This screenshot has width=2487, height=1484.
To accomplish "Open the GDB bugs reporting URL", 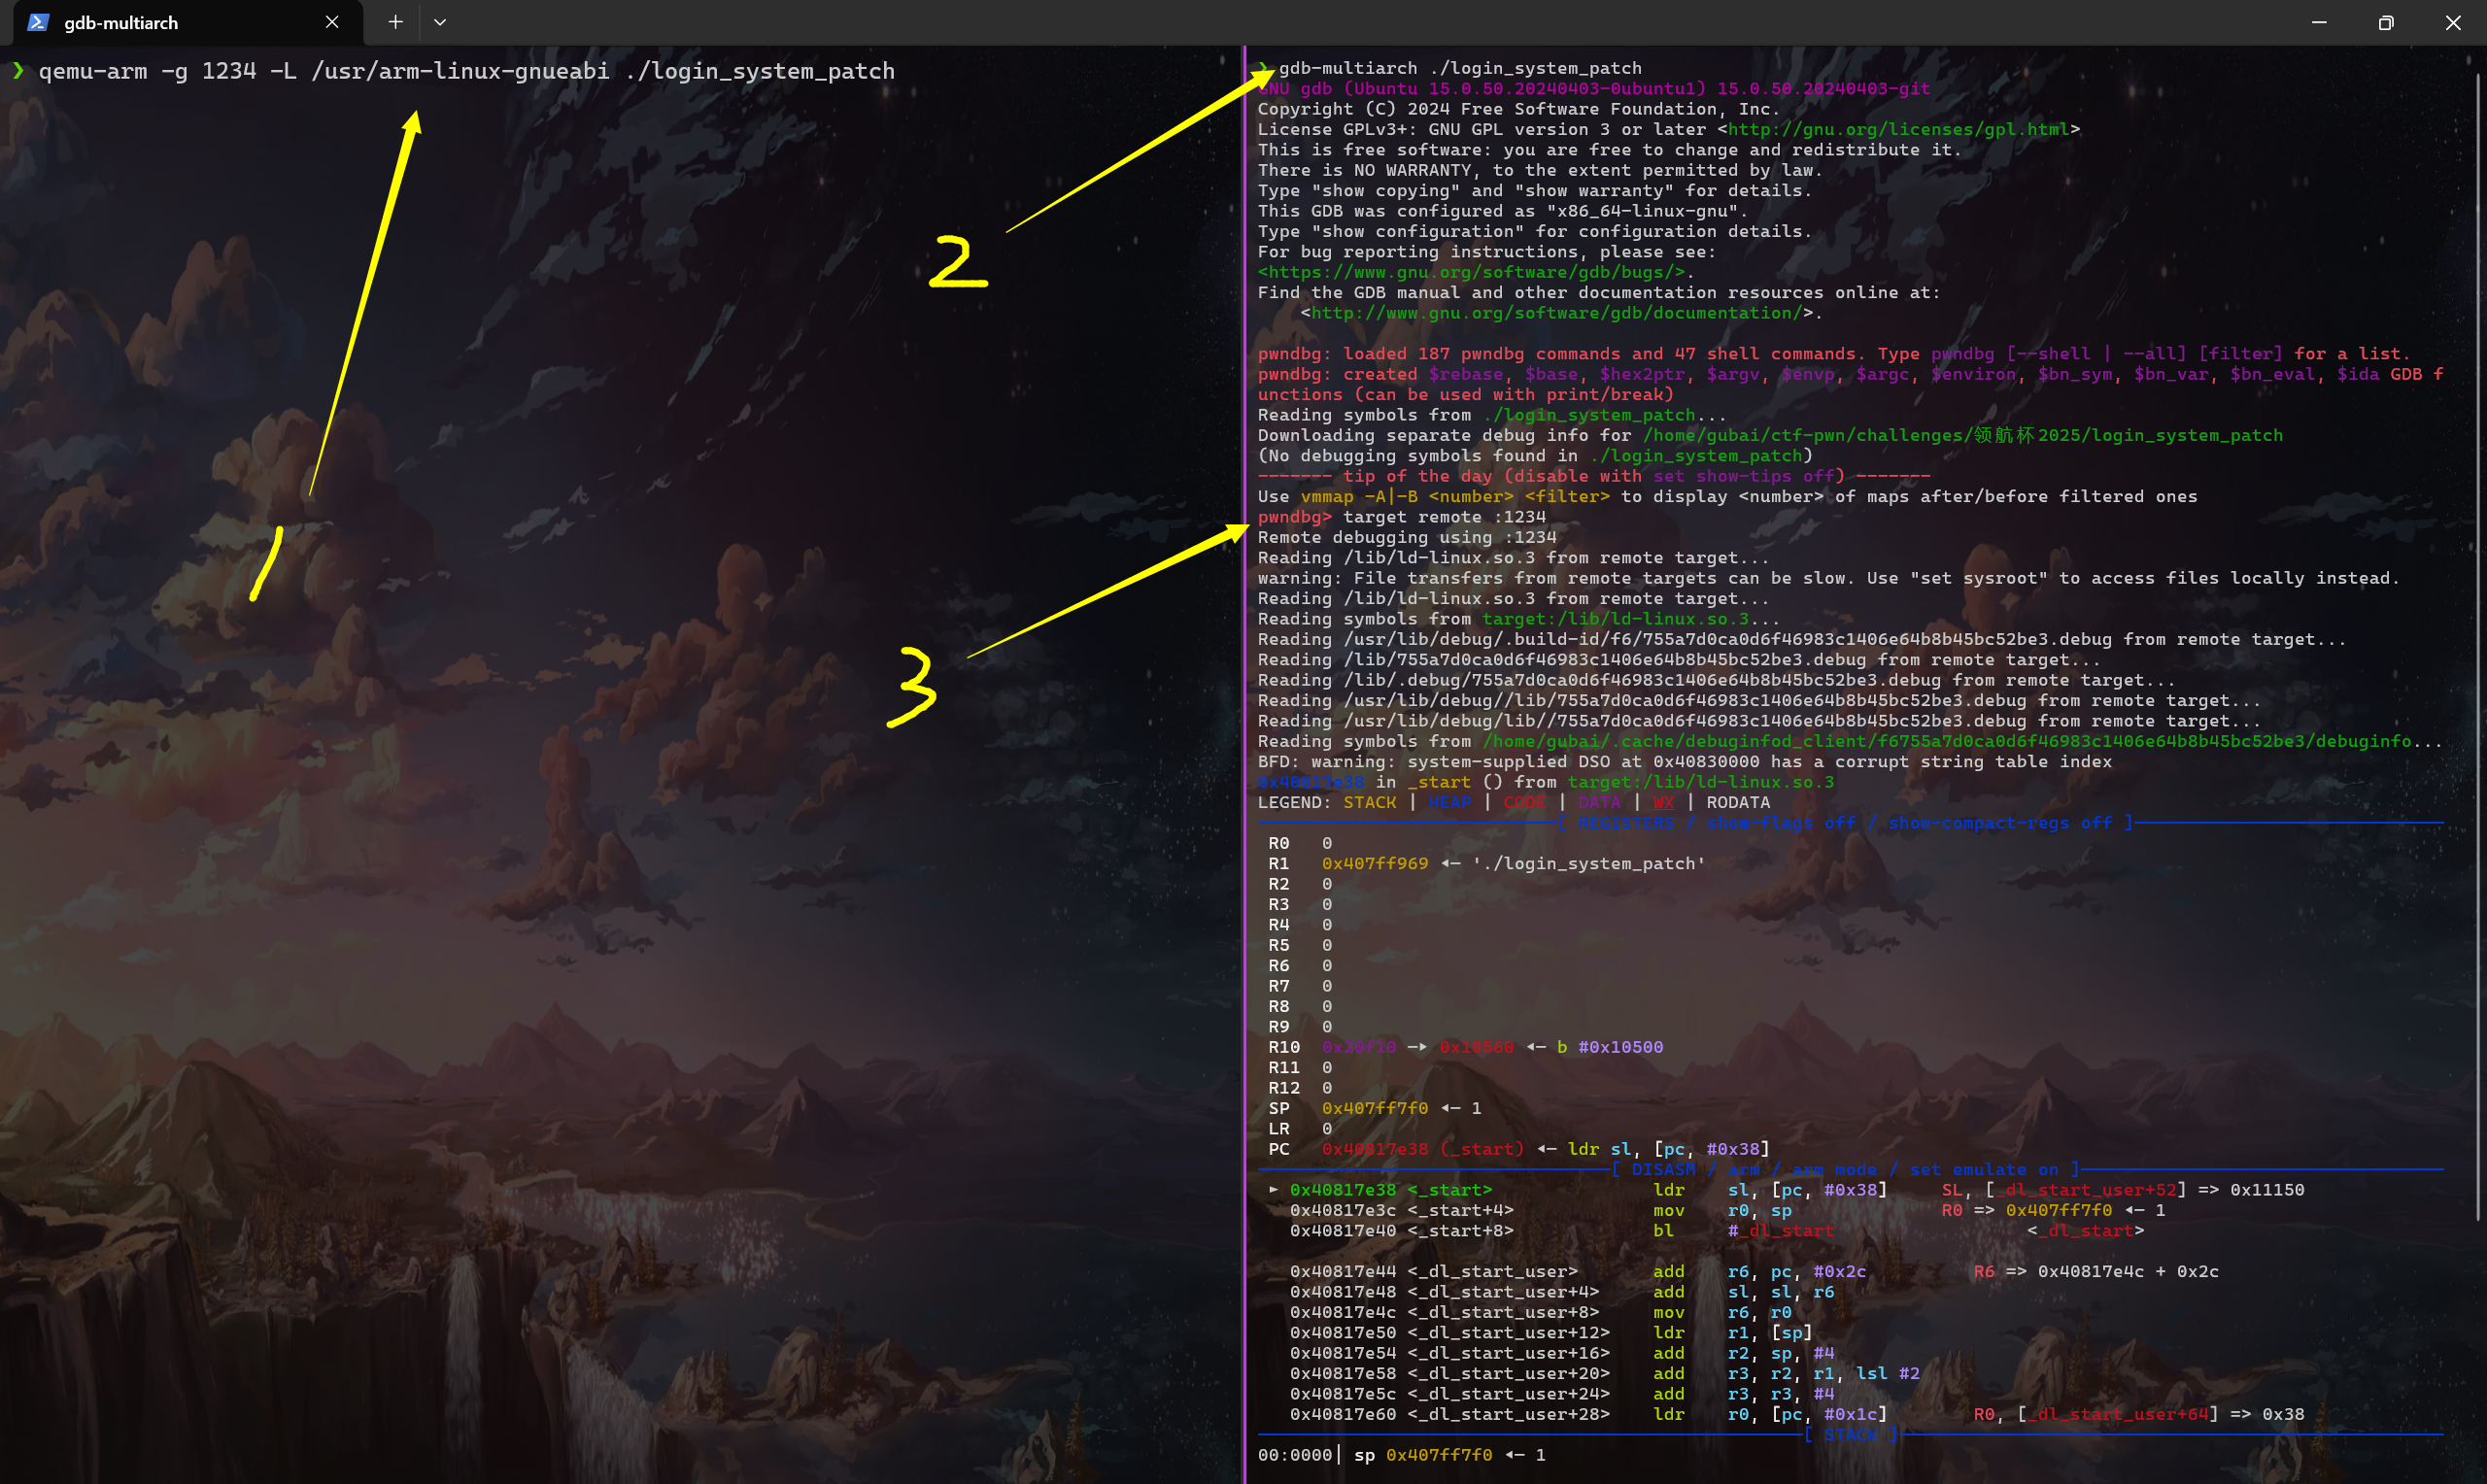I will click(x=1471, y=272).
